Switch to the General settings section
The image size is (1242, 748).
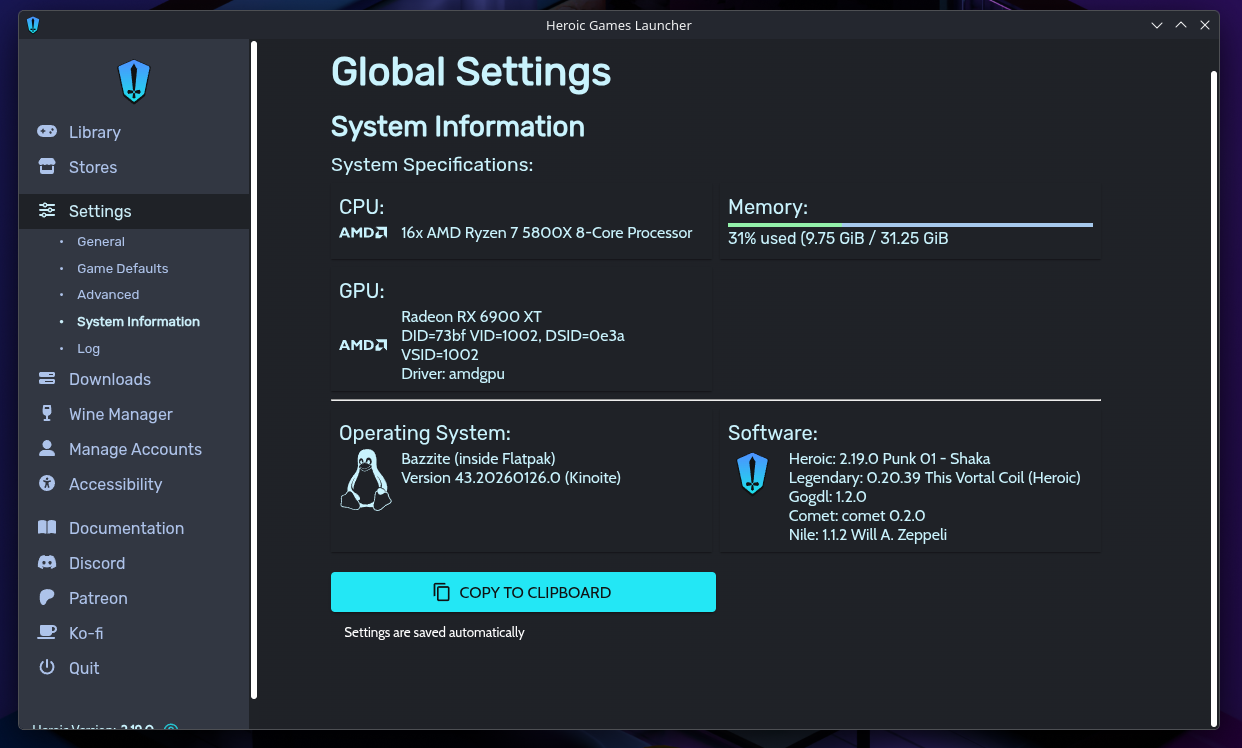click(x=100, y=241)
